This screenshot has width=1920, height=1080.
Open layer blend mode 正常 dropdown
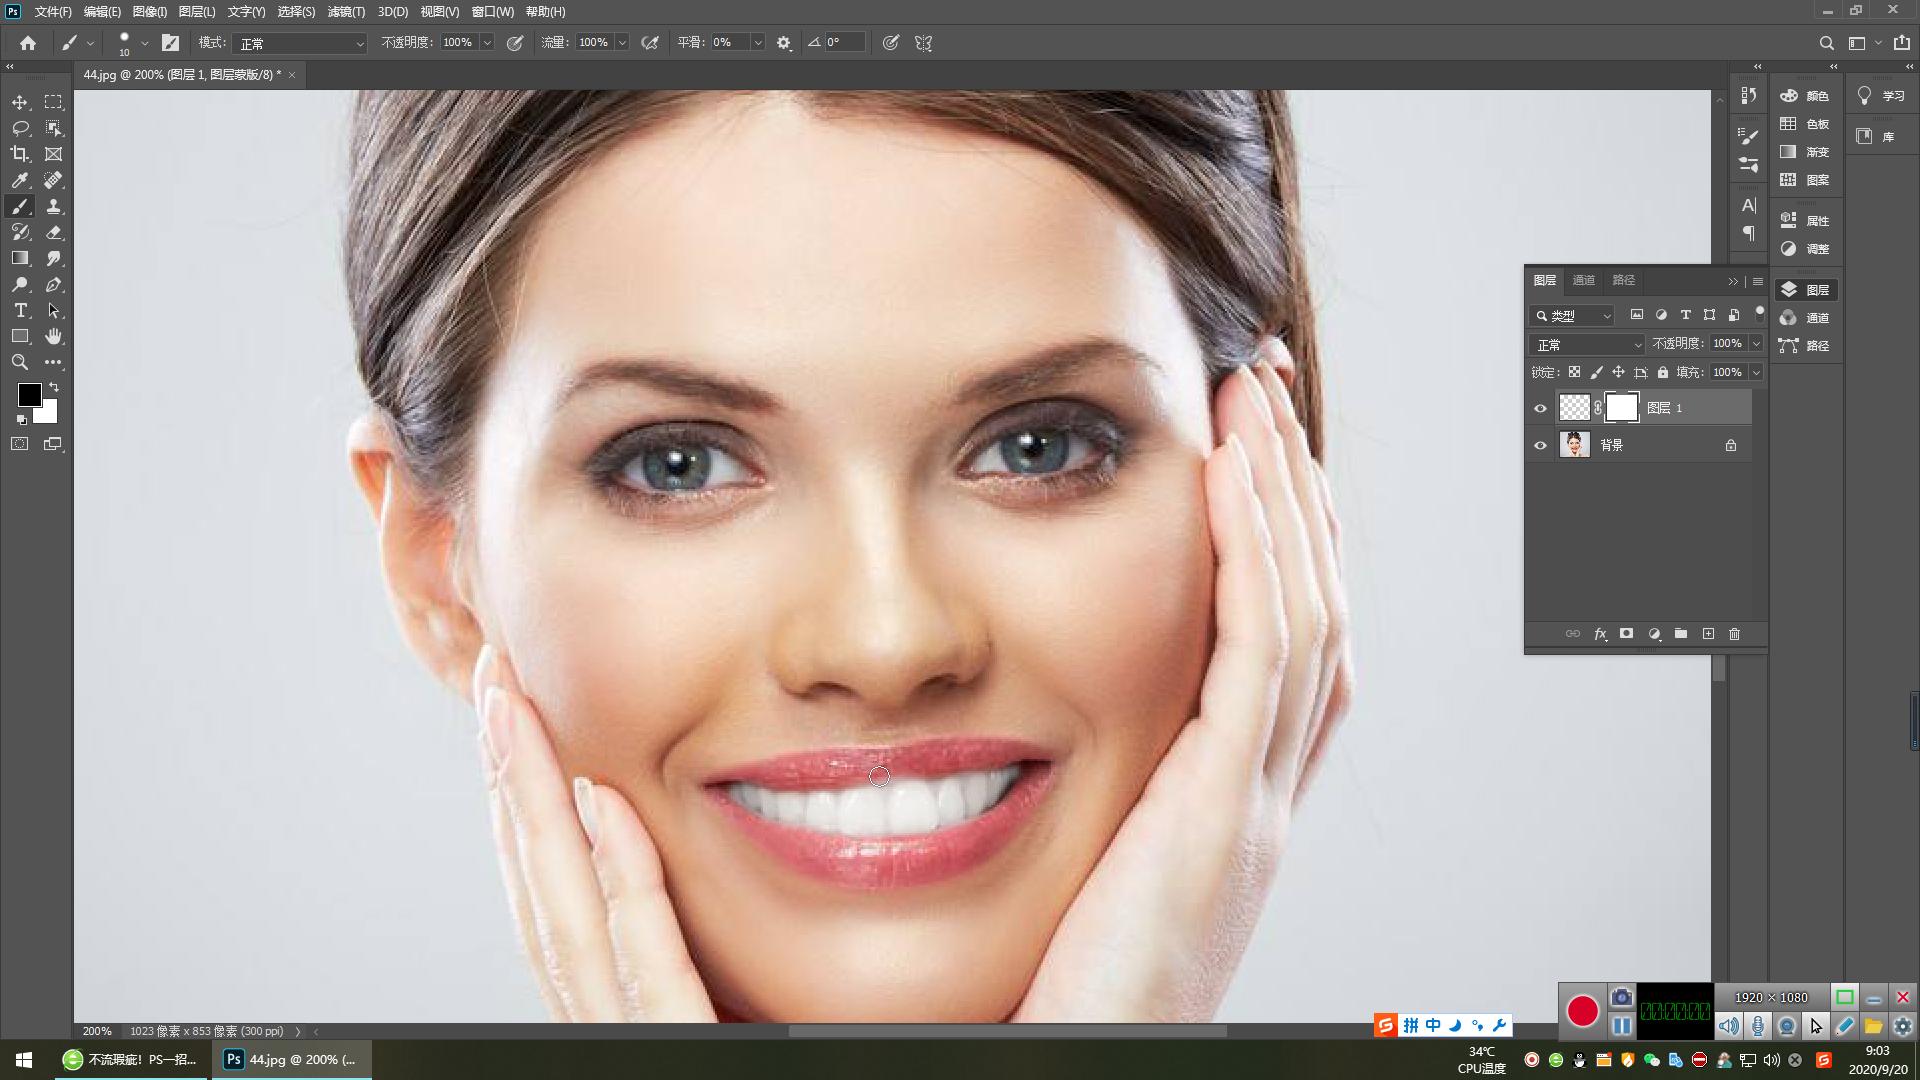[x=1587, y=344]
